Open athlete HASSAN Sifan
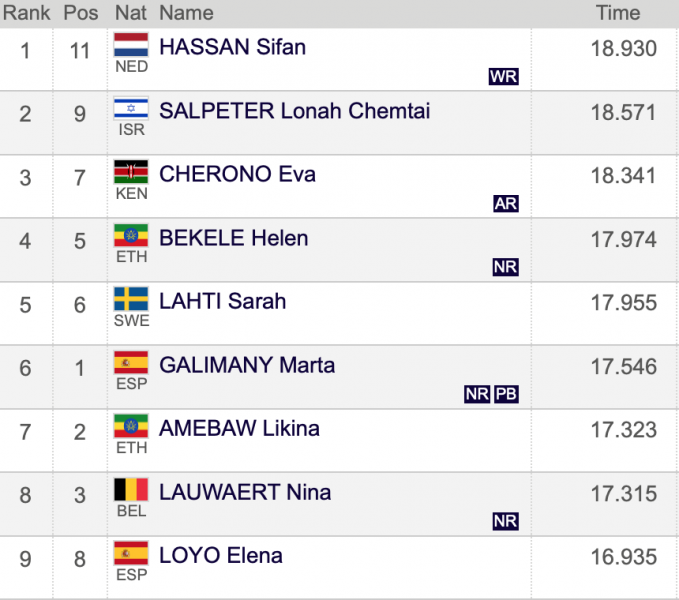The height and width of the screenshot is (600, 679). click(233, 47)
